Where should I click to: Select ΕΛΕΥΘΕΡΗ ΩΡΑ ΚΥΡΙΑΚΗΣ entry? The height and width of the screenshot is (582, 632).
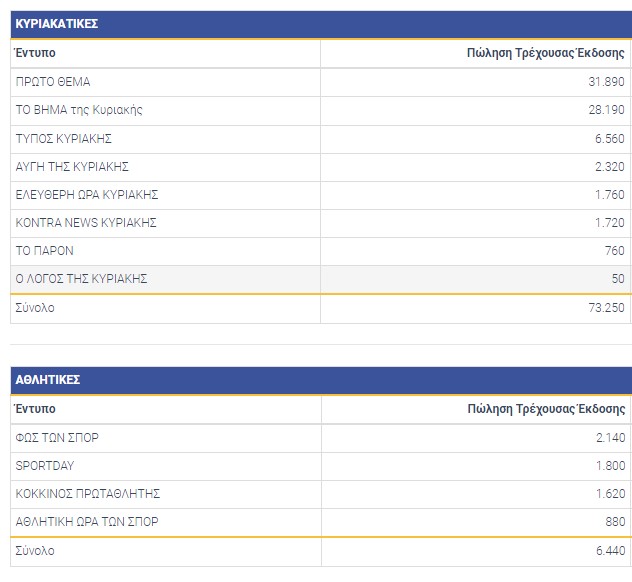(87, 194)
